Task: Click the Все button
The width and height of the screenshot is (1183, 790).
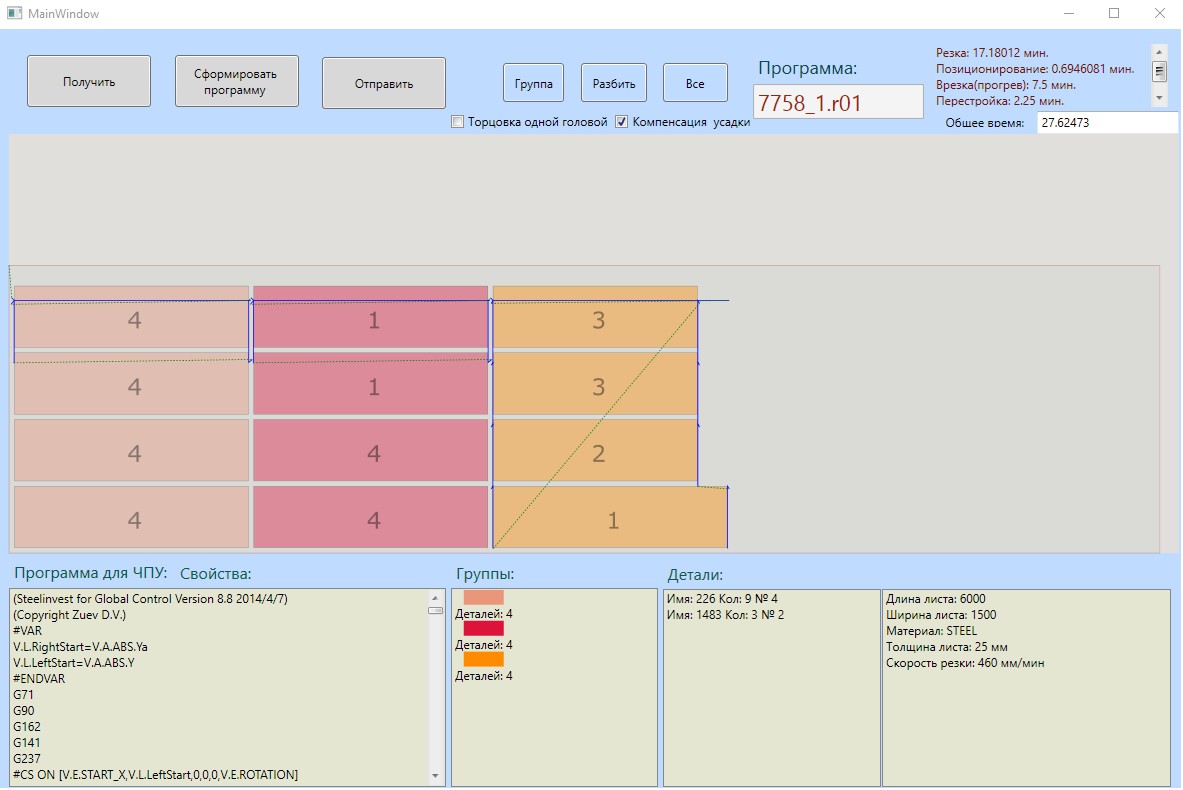Action: [695, 83]
